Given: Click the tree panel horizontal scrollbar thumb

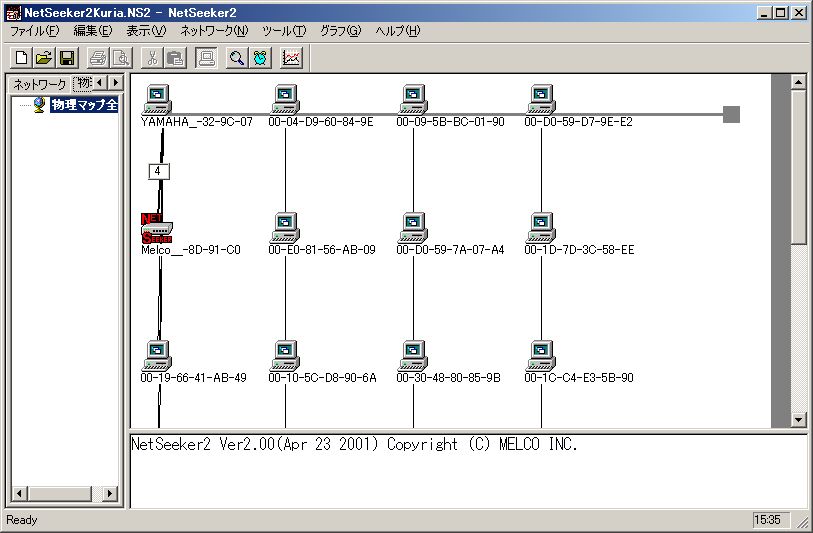Looking at the screenshot, I should [60, 494].
